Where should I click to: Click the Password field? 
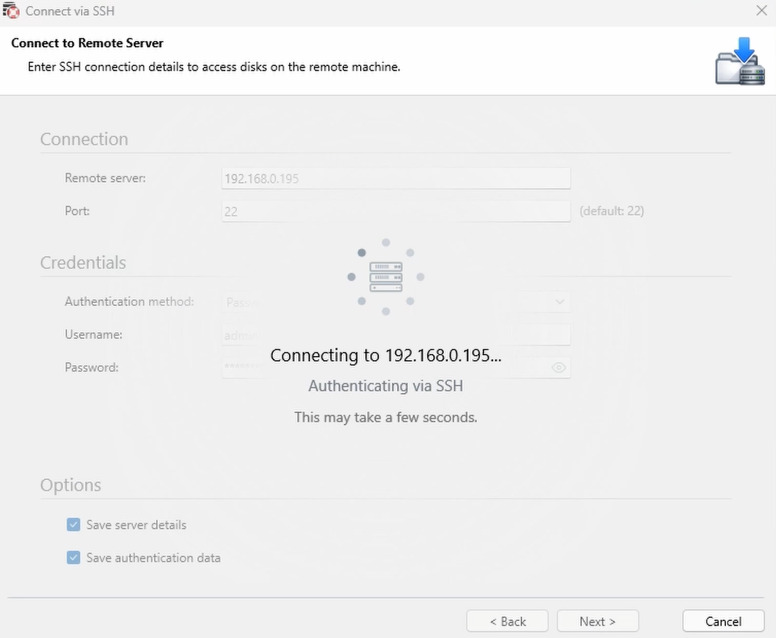click(x=396, y=367)
